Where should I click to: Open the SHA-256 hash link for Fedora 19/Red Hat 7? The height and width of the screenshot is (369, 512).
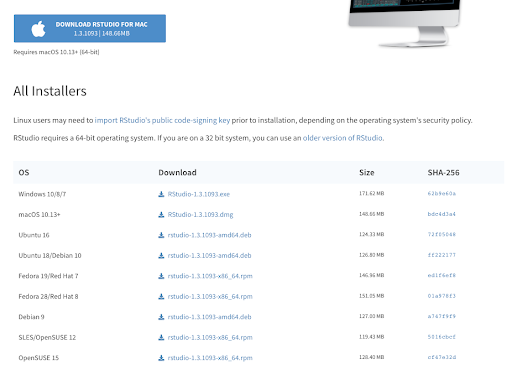pos(442,275)
